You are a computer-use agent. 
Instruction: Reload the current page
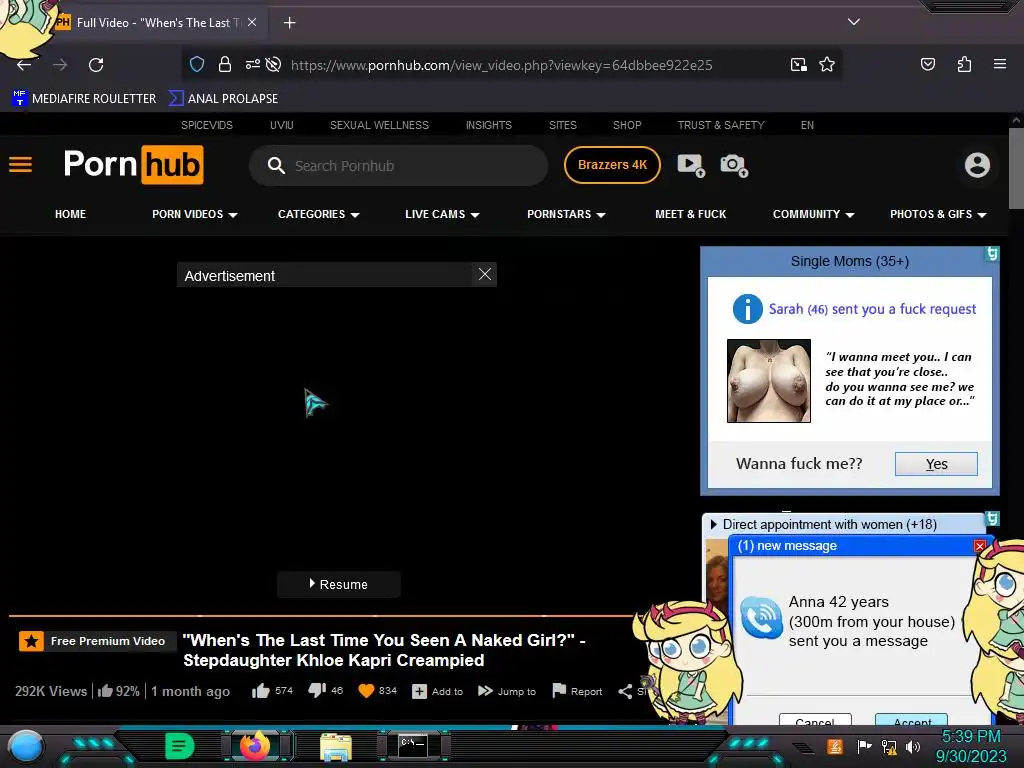click(x=96, y=65)
